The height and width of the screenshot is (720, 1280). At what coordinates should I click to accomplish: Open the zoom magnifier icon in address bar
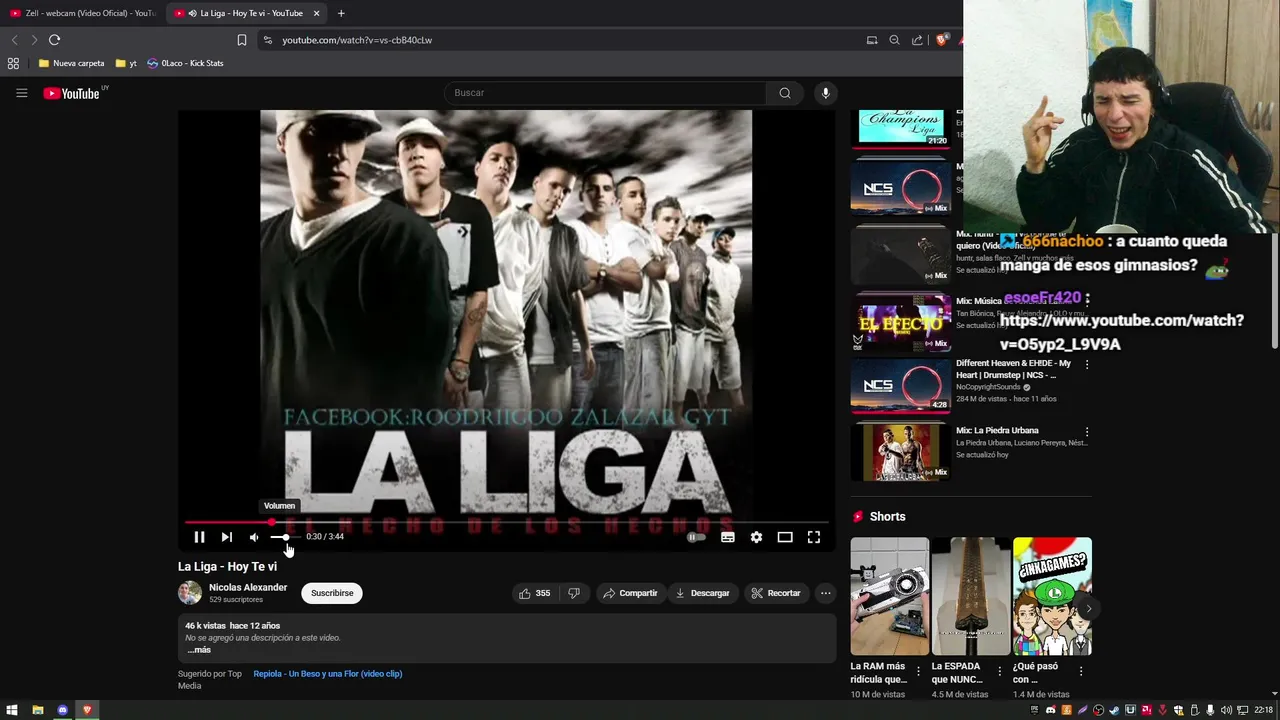click(894, 40)
